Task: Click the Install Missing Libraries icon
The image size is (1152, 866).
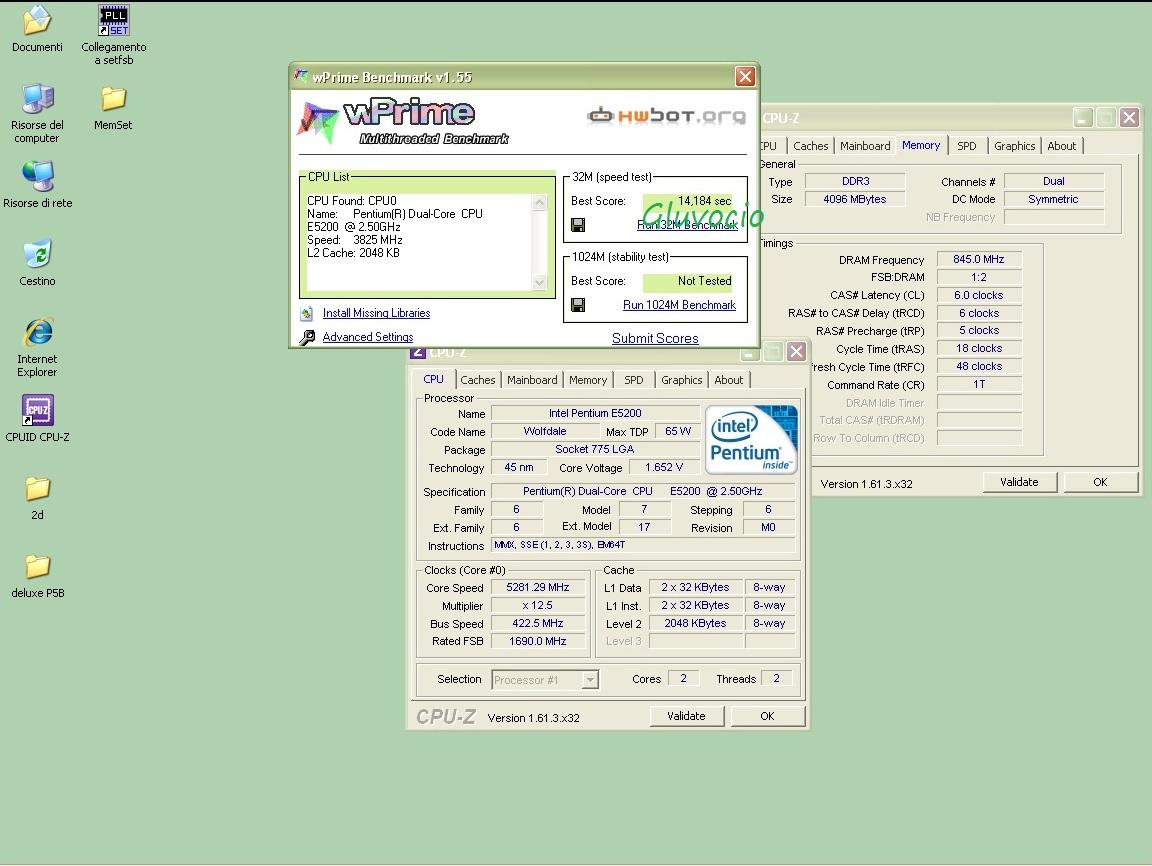Action: pos(307,314)
